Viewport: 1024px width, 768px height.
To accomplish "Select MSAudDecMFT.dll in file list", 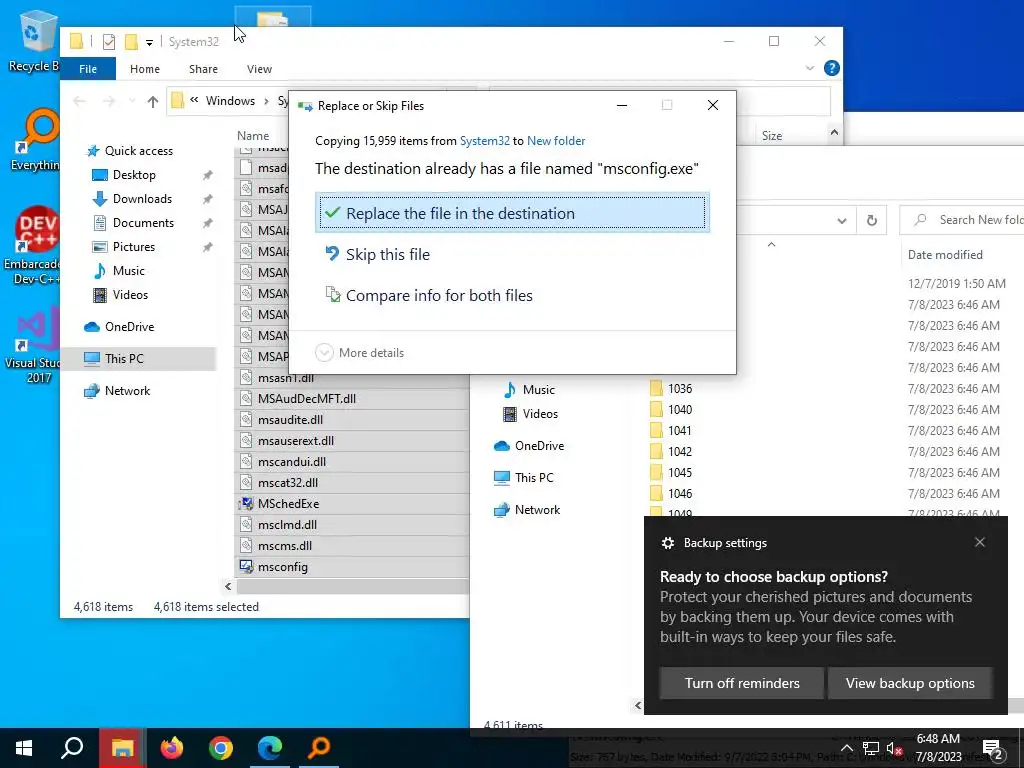I will (x=306, y=398).
